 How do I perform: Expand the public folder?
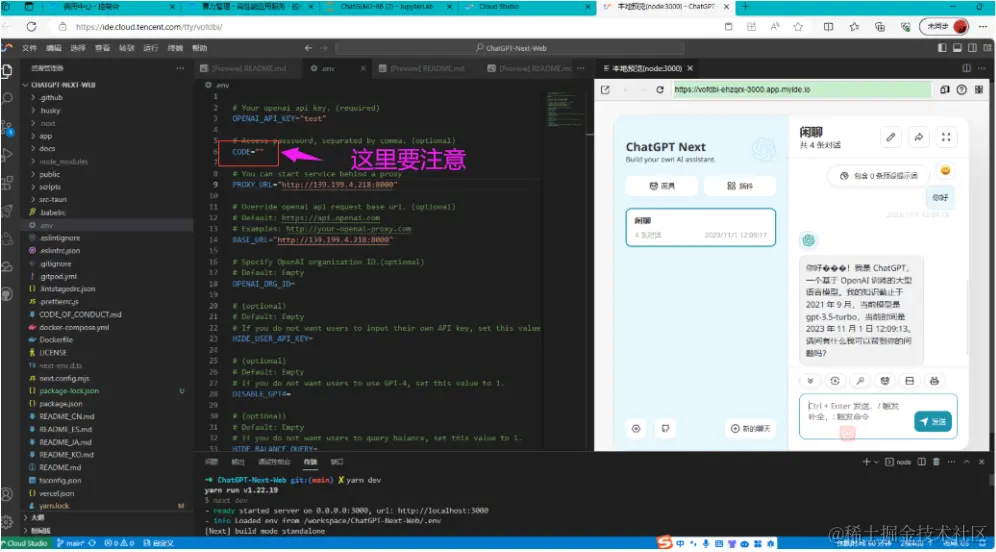tap(50, 174)
